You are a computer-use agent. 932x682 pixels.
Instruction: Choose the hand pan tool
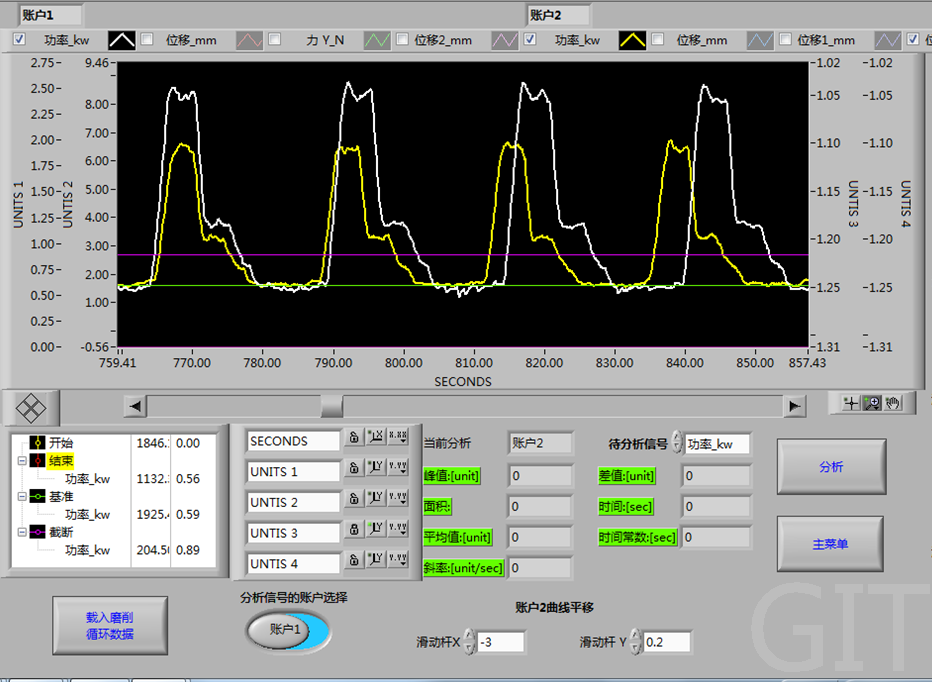(892, 403)
